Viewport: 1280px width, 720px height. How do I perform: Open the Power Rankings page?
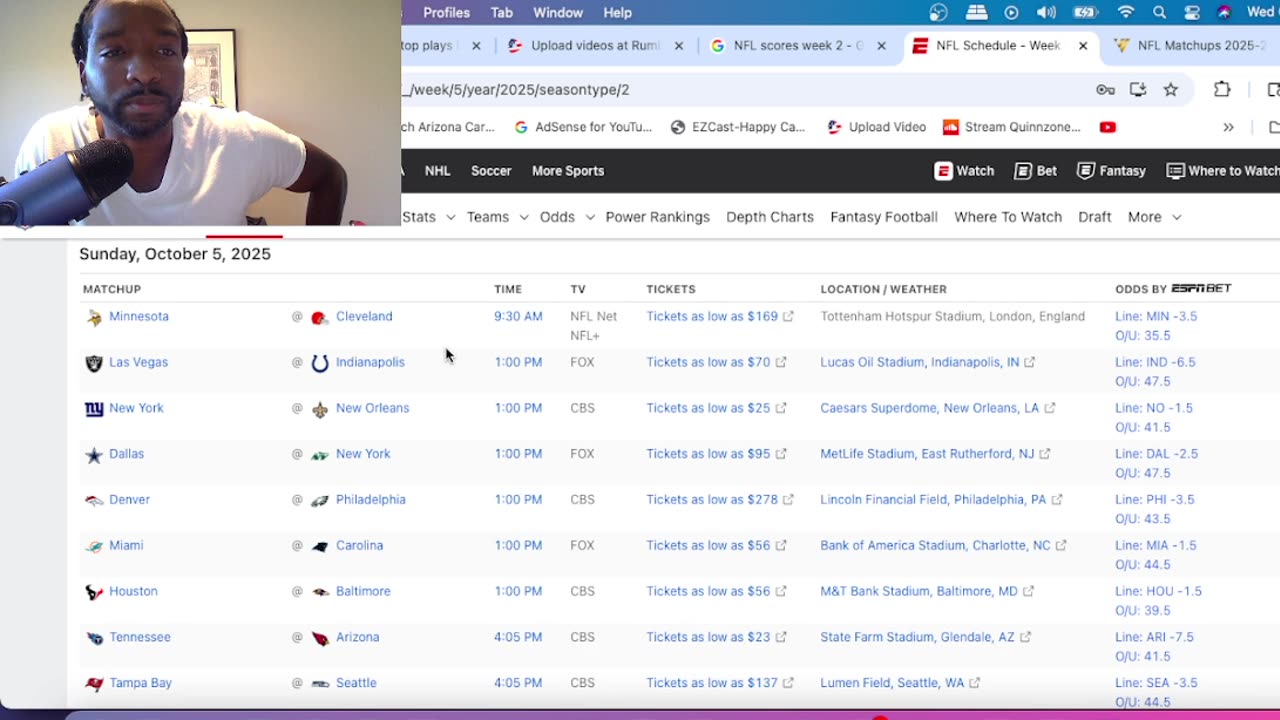tap(658, 217)
